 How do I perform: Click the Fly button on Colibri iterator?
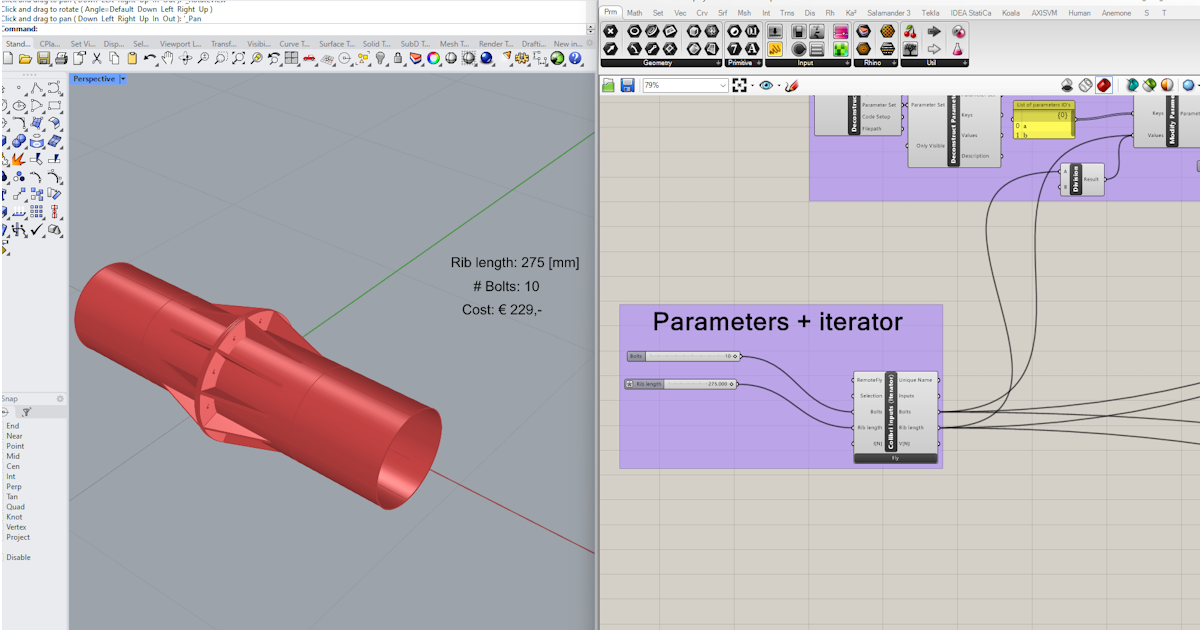tap(895, 458)
